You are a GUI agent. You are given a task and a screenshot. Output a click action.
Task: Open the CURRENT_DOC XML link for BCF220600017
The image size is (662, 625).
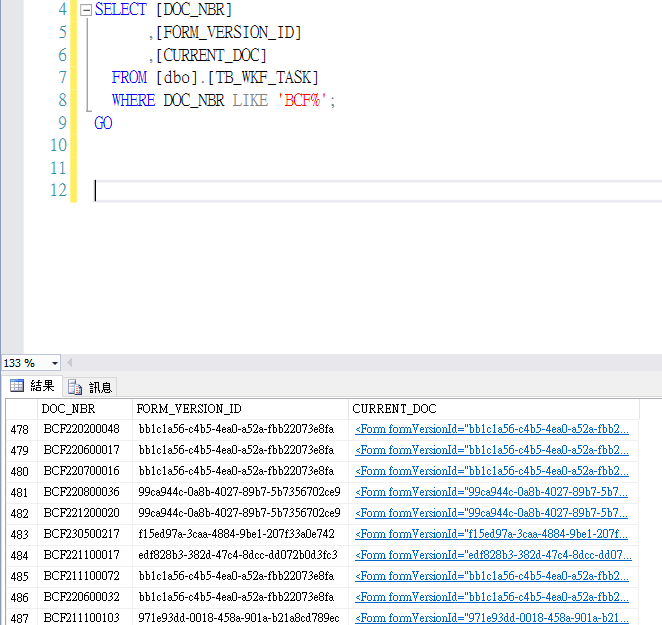coord(492,450)
